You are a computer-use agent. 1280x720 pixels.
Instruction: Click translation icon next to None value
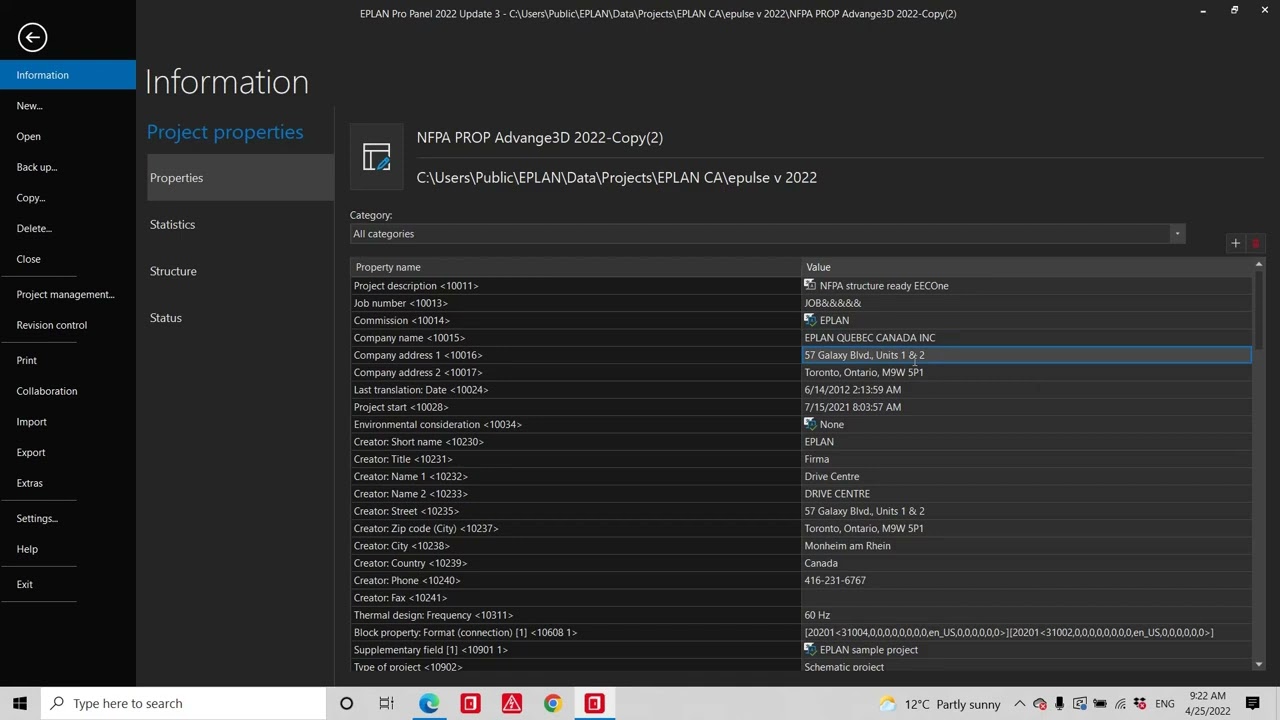click(810, 424)
